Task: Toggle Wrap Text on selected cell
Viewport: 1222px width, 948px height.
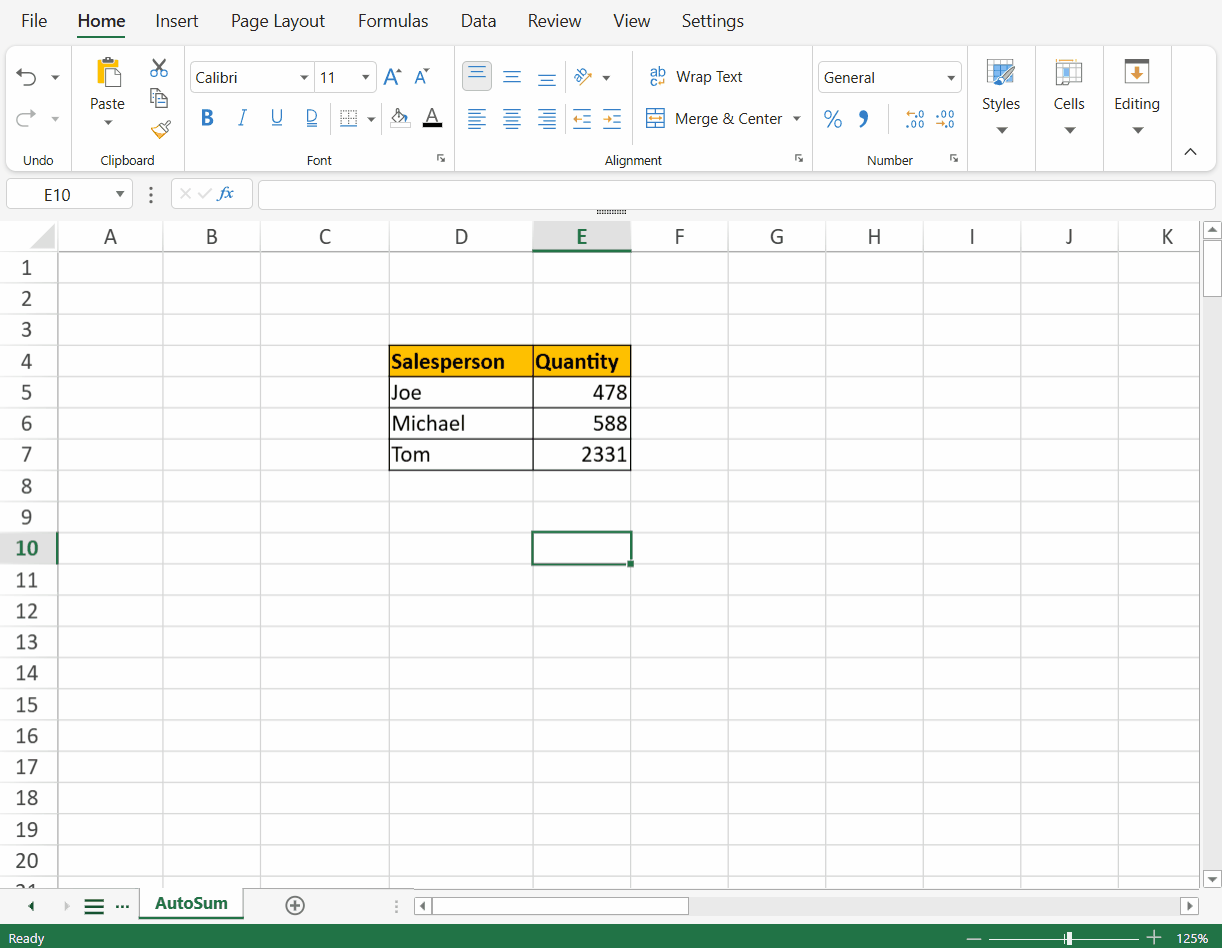Action: 696,77
